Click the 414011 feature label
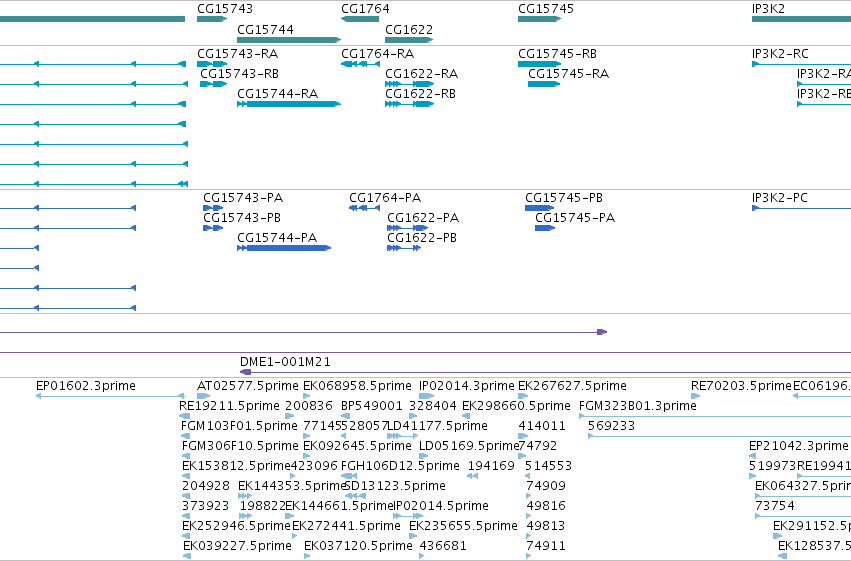851x561 pixels. pyautogui.click(x=542, y=426)
